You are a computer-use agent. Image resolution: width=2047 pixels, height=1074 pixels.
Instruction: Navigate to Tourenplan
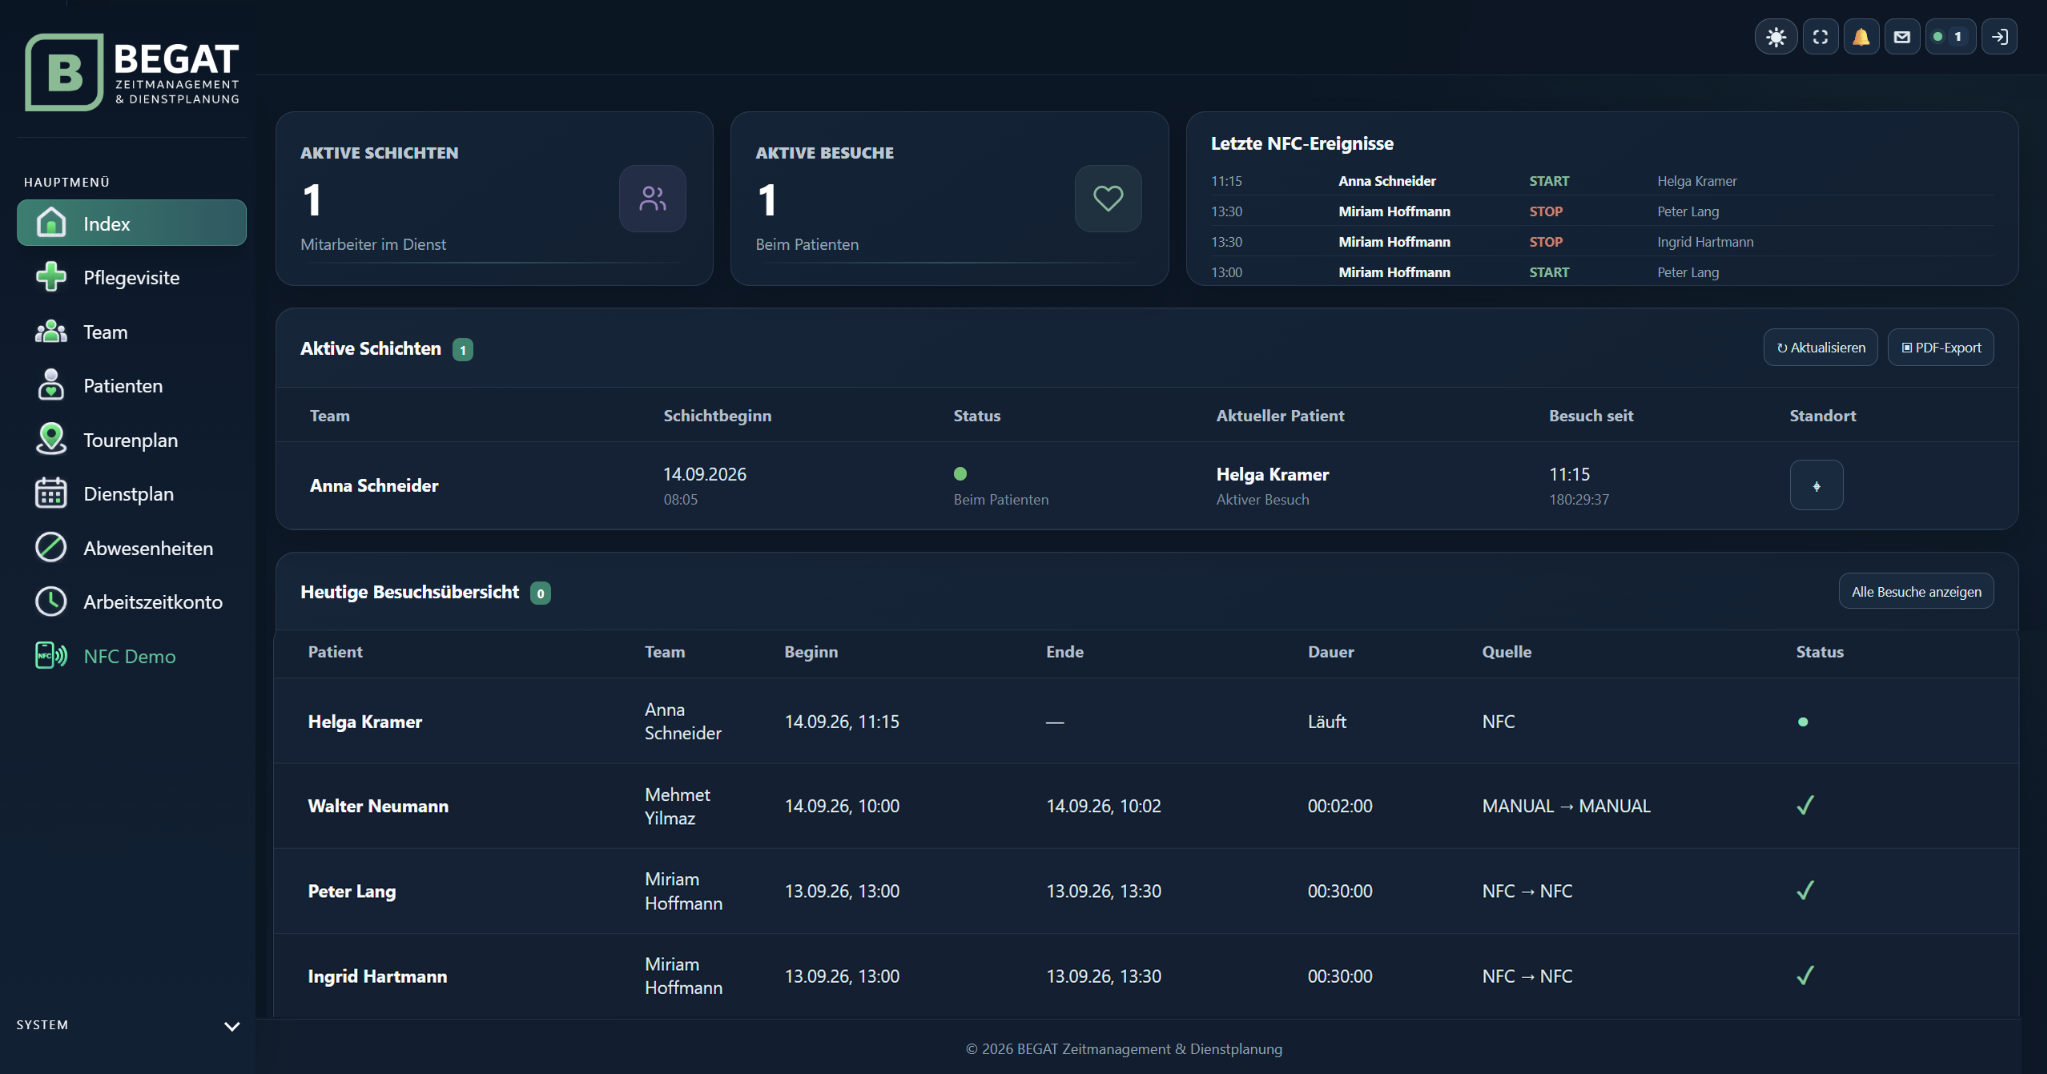click(x=132, y=439)
